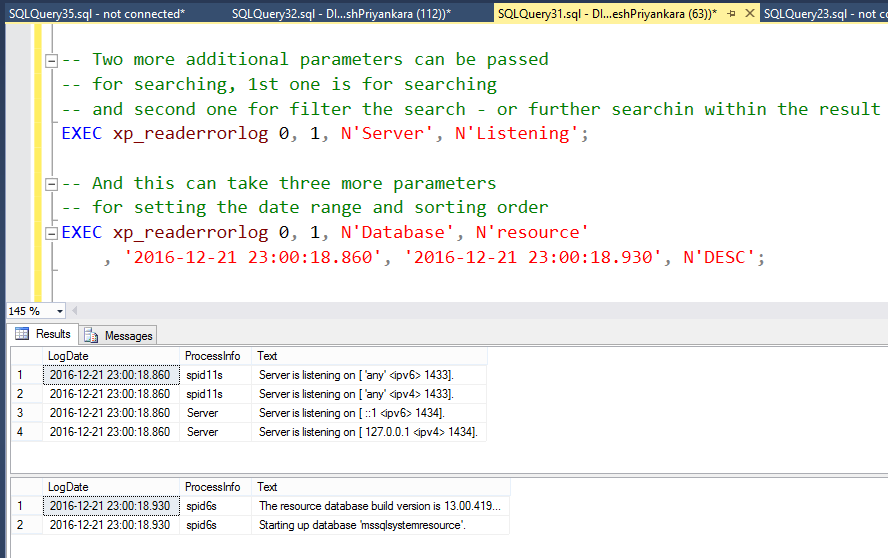The height and width of the screenshot is (558, 888).
Task: Switch to the SQLQuery35.sql tab
Action: click(x=97, y=14)
